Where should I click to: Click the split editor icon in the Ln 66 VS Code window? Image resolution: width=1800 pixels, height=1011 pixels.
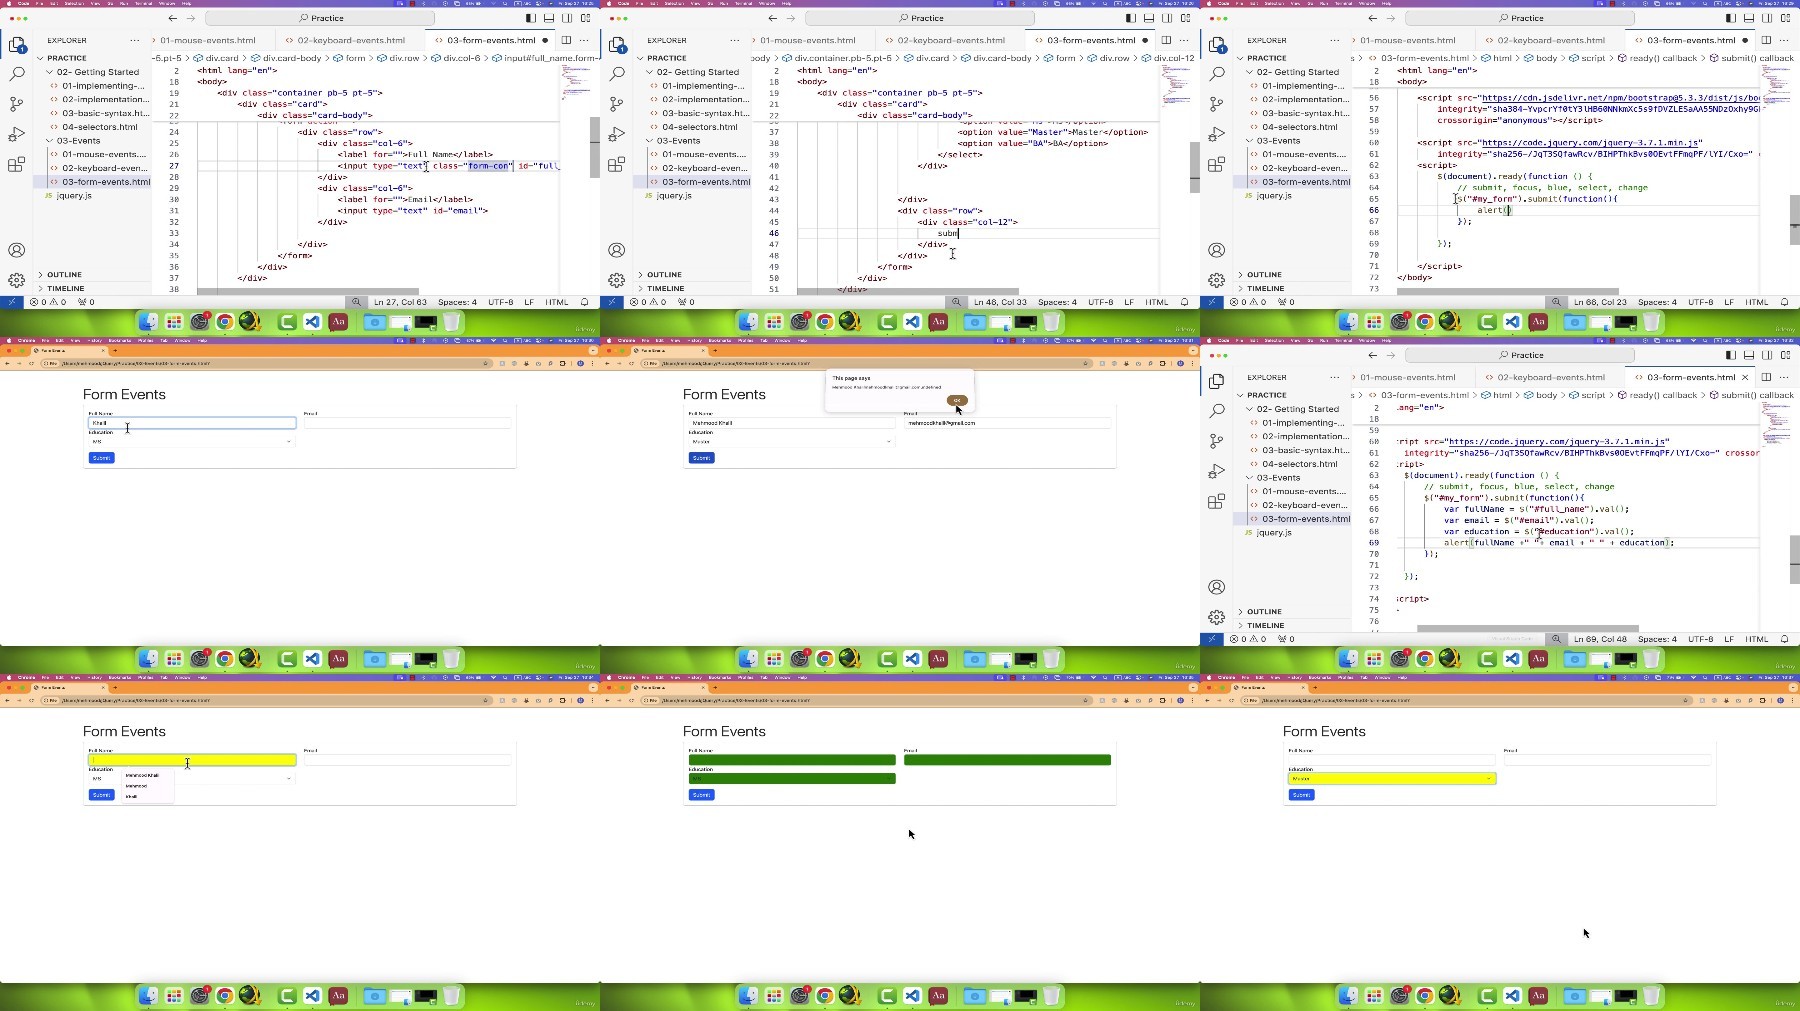pyautogui.click(x=1766, y=40)
